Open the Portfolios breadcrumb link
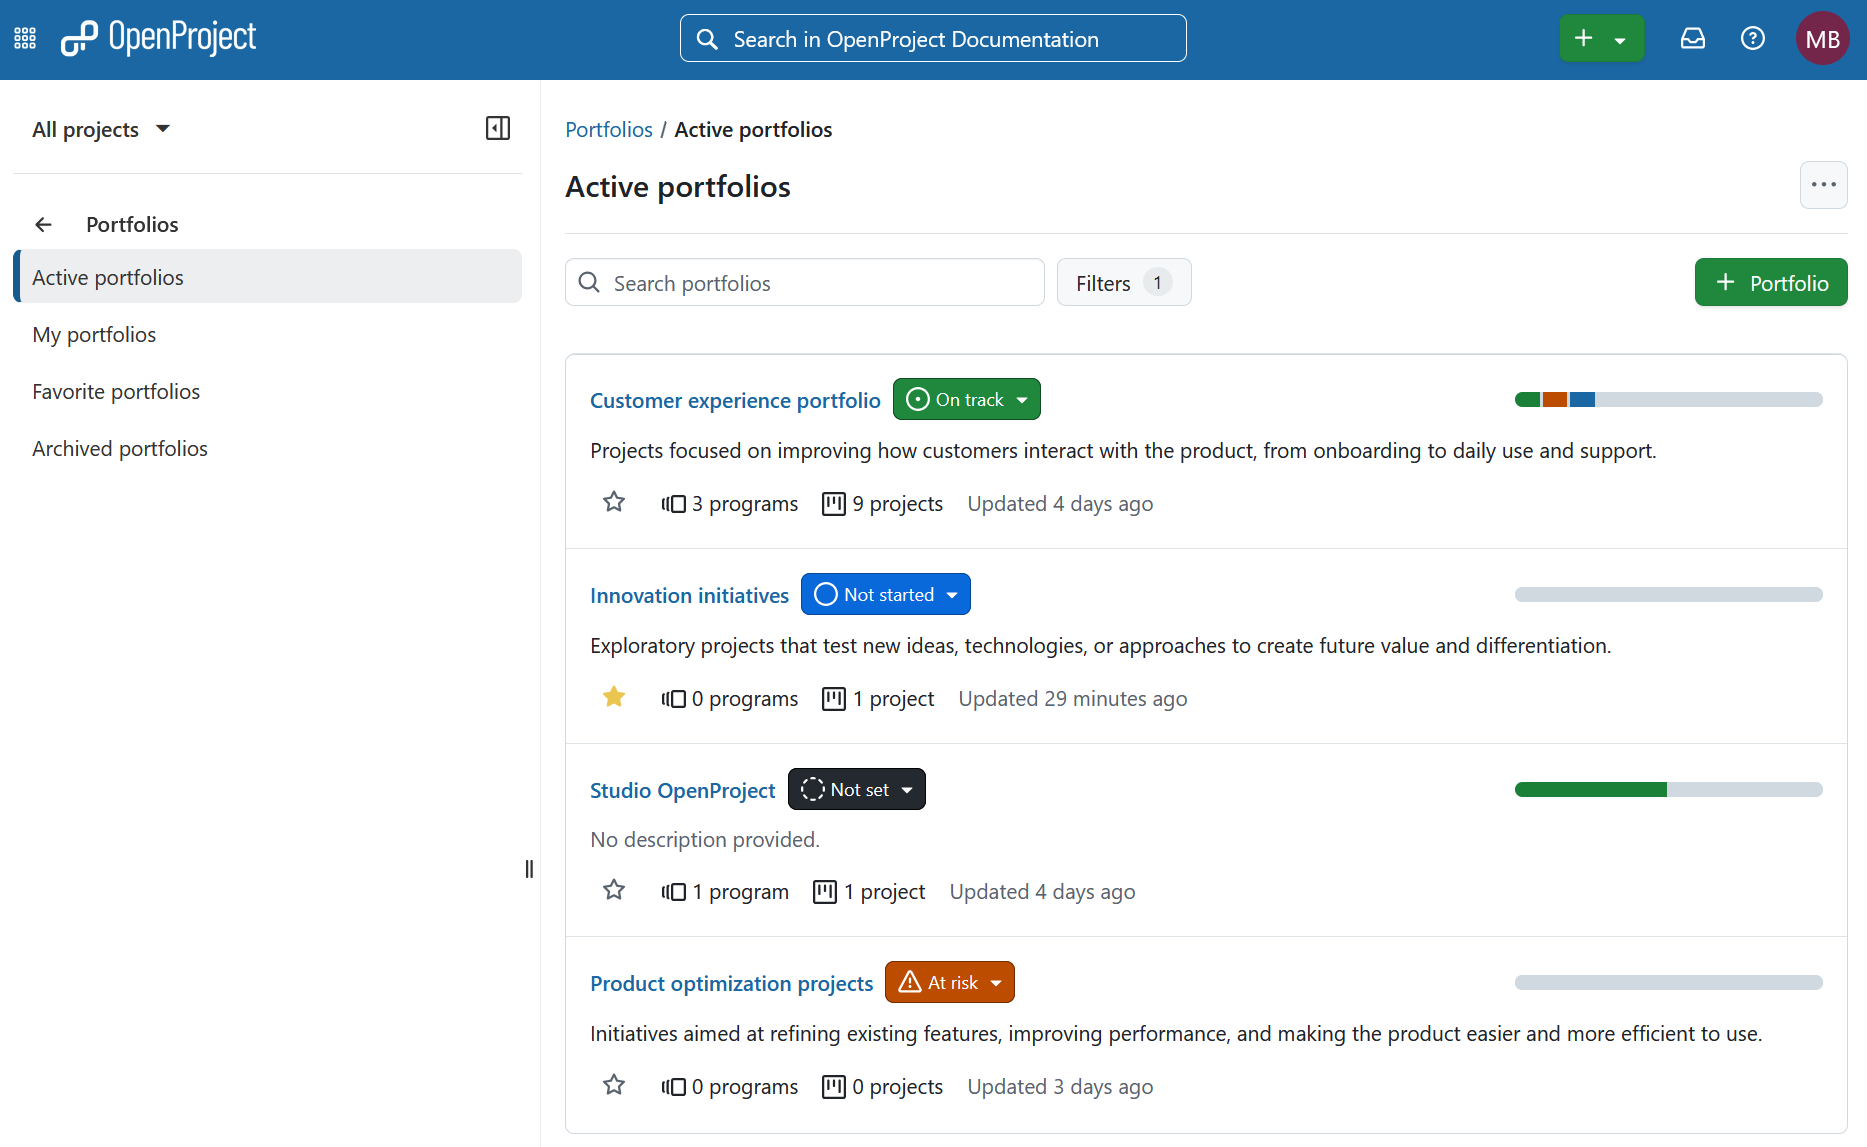This screenshot has height=1147, width=1867. pyautogui.click(x=608, y=129)
